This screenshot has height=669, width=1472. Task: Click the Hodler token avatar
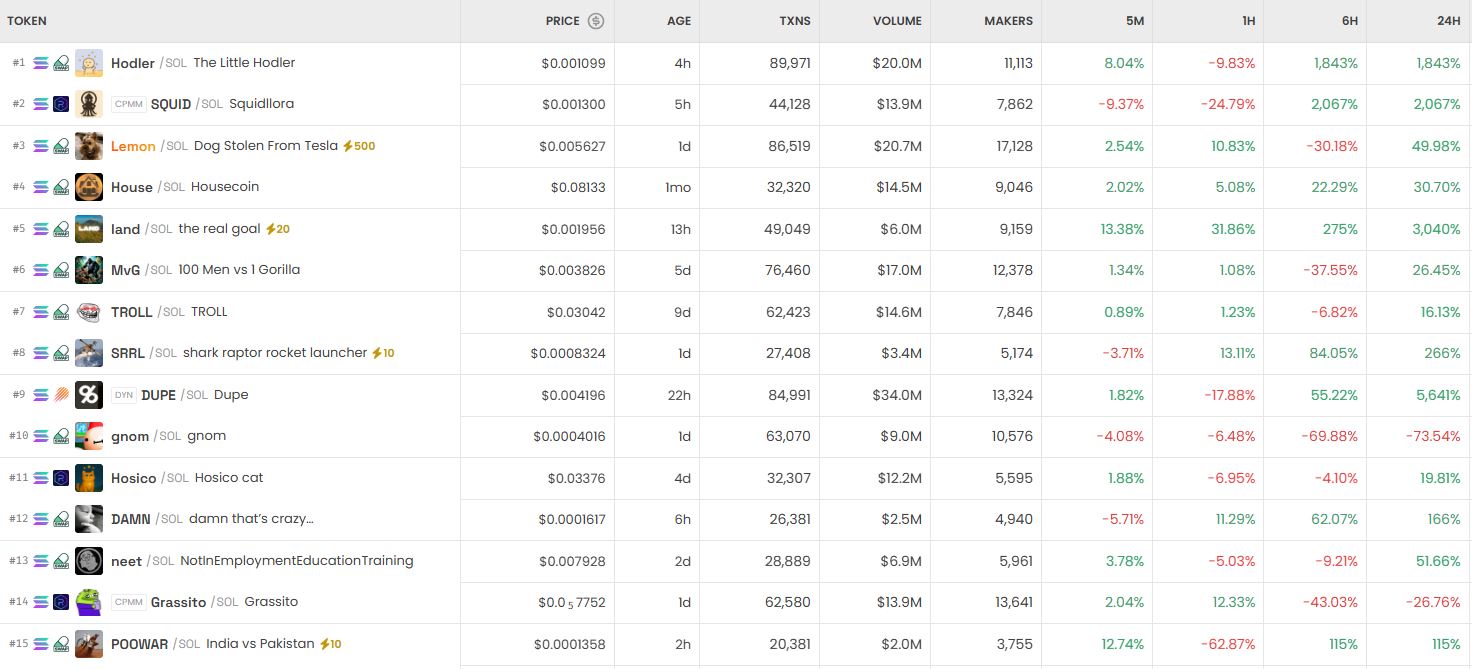[x=89, y=63]
